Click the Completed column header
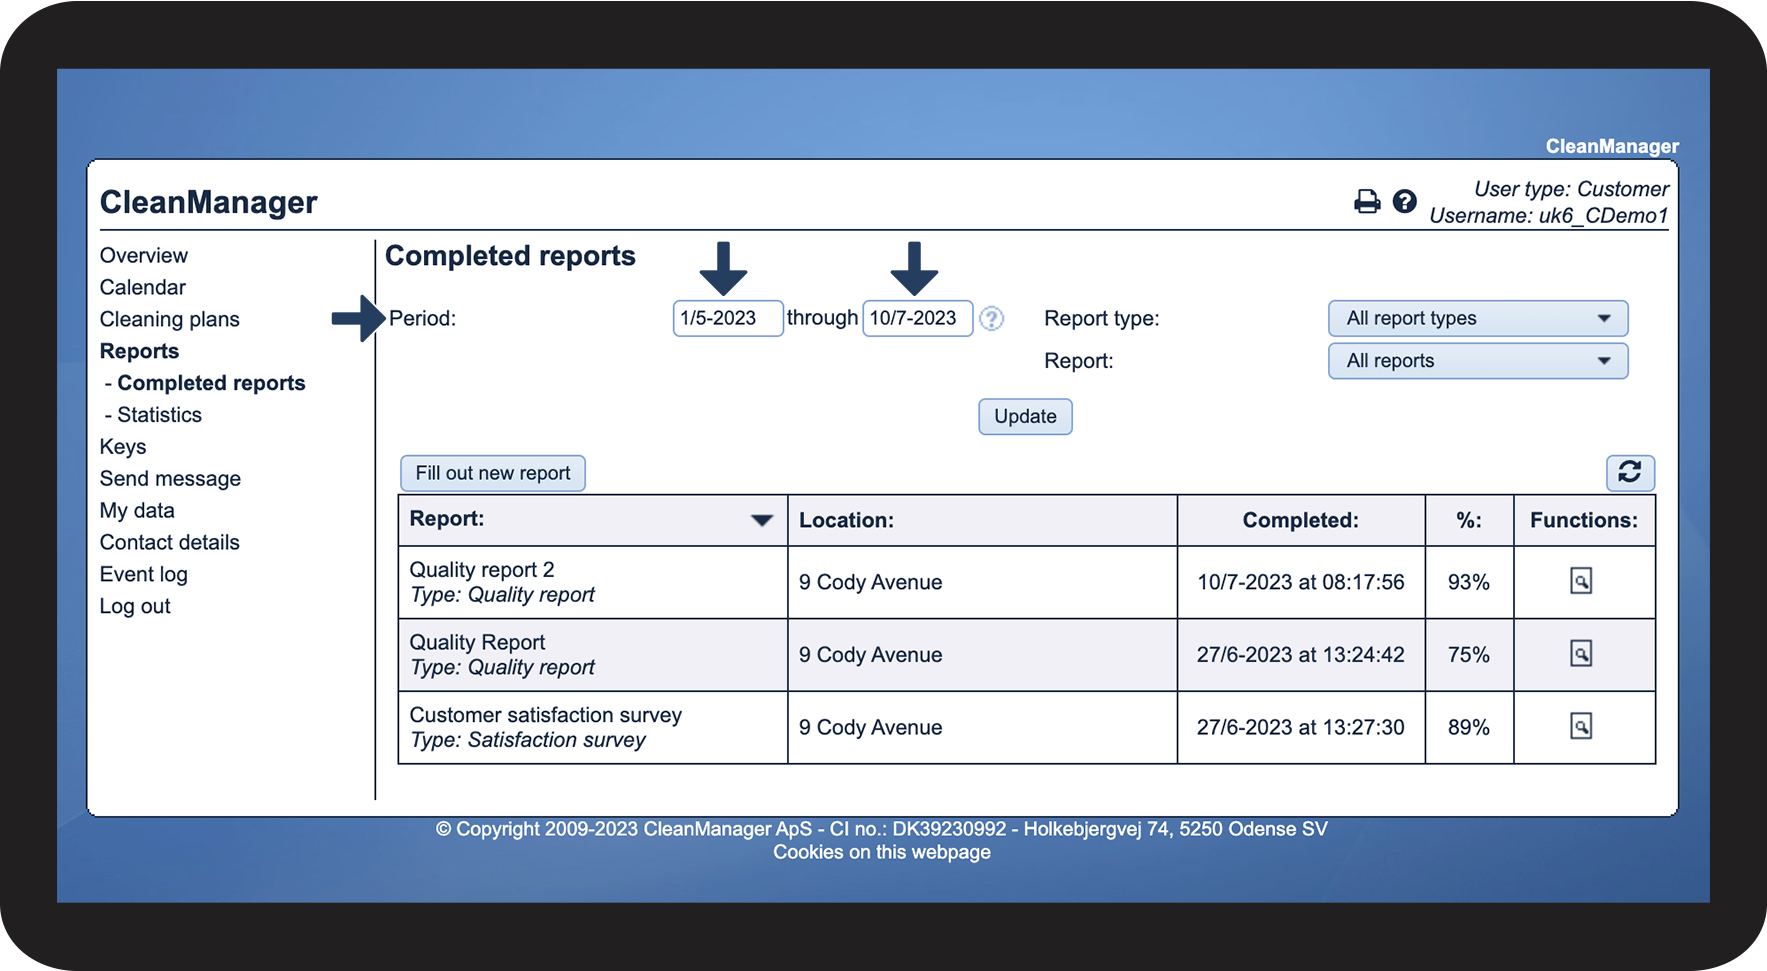1767x971 pixels. pos(1300,520)
